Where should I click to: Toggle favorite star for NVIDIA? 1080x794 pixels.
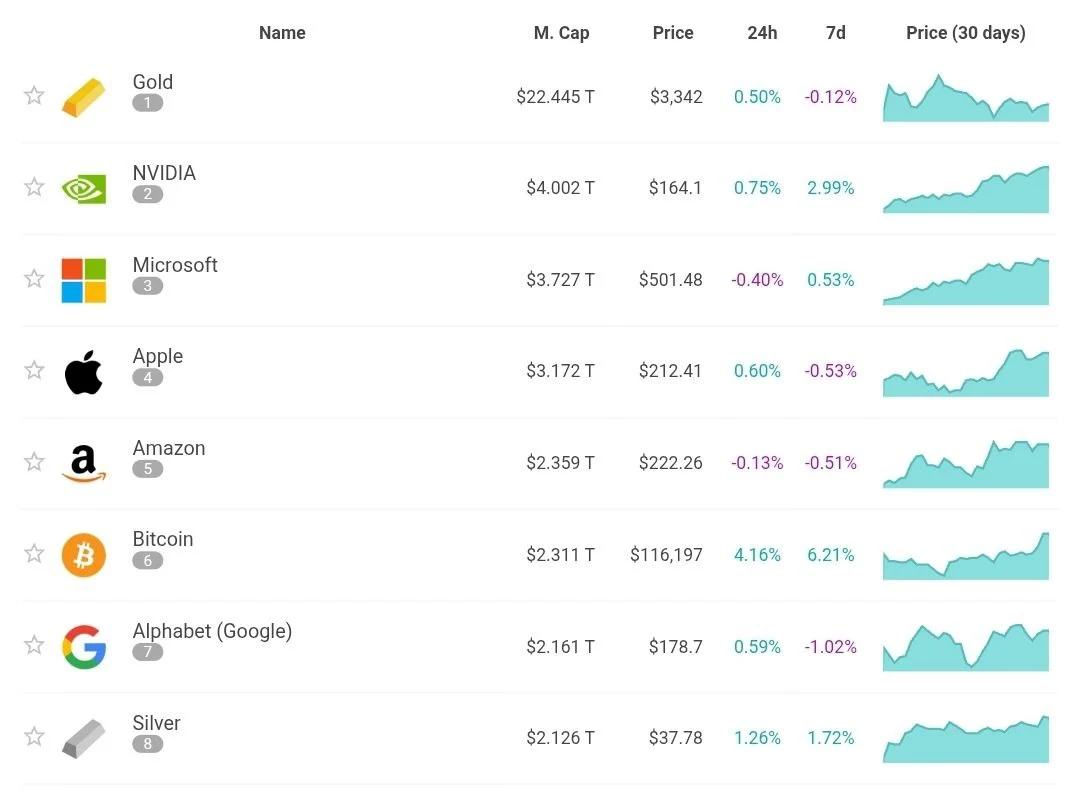pyautogui.click(x=34, y=187)
